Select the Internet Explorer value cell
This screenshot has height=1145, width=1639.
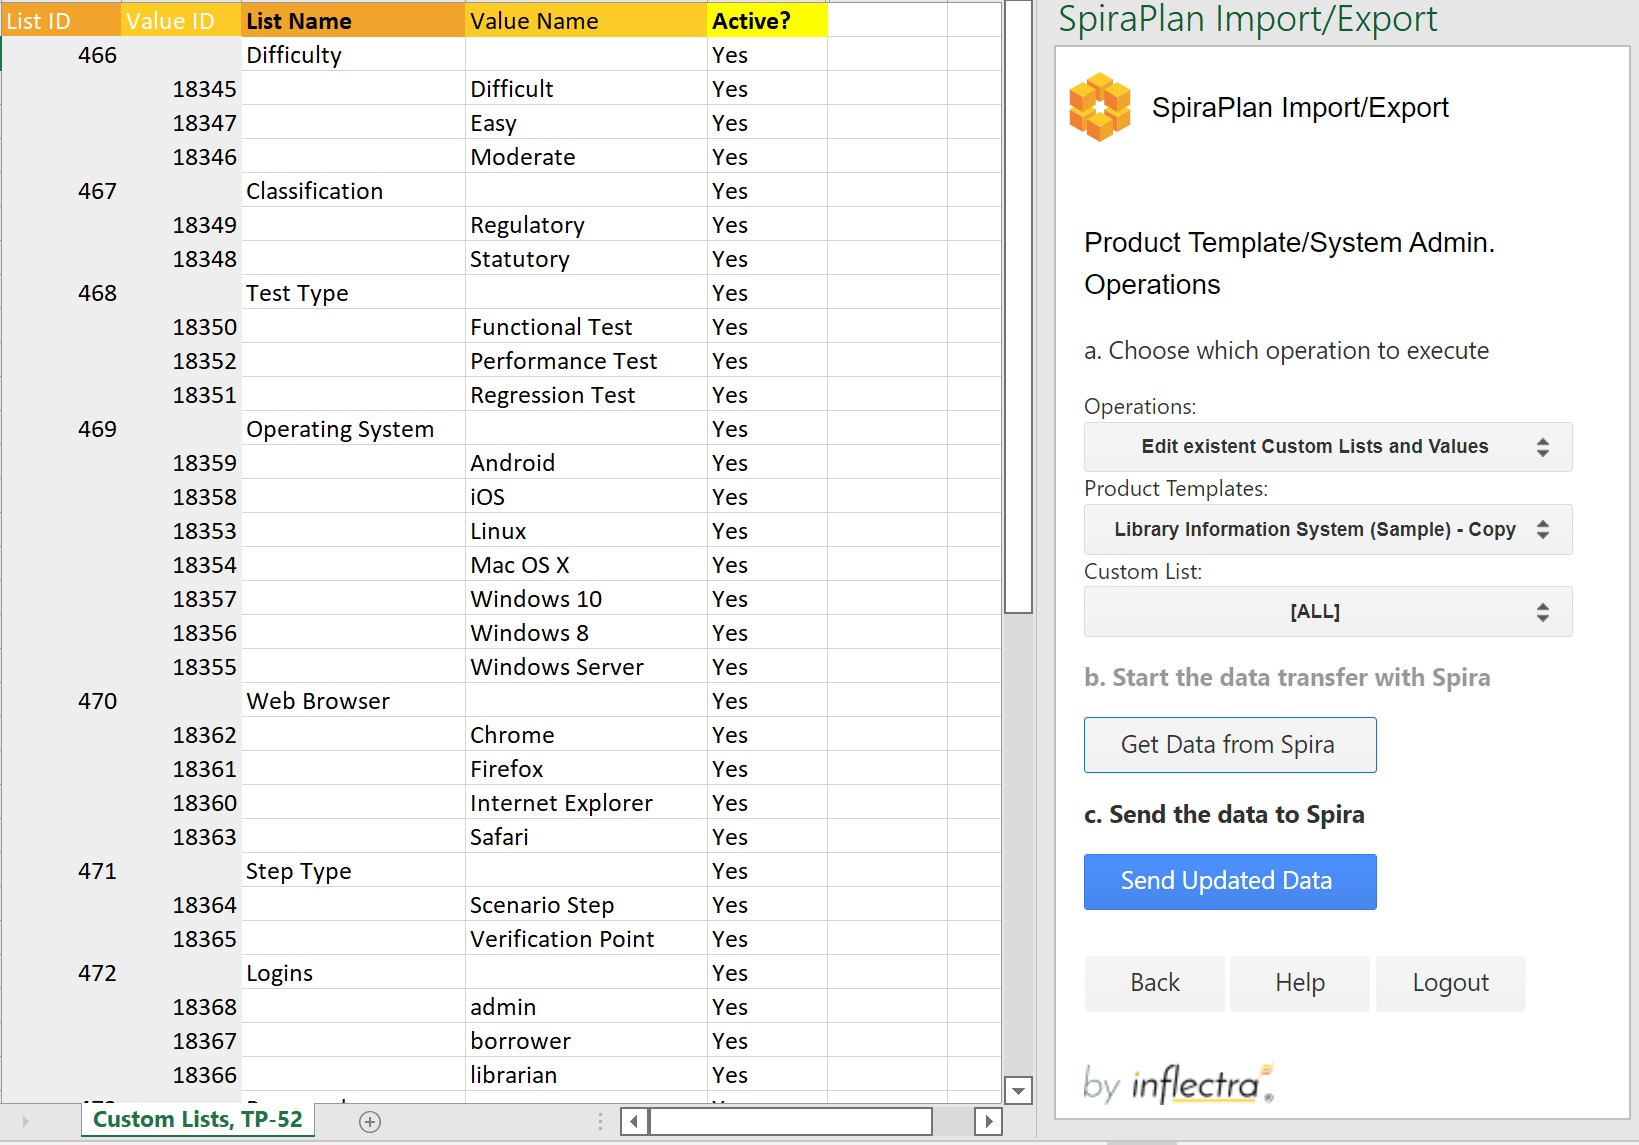[586, 803]
